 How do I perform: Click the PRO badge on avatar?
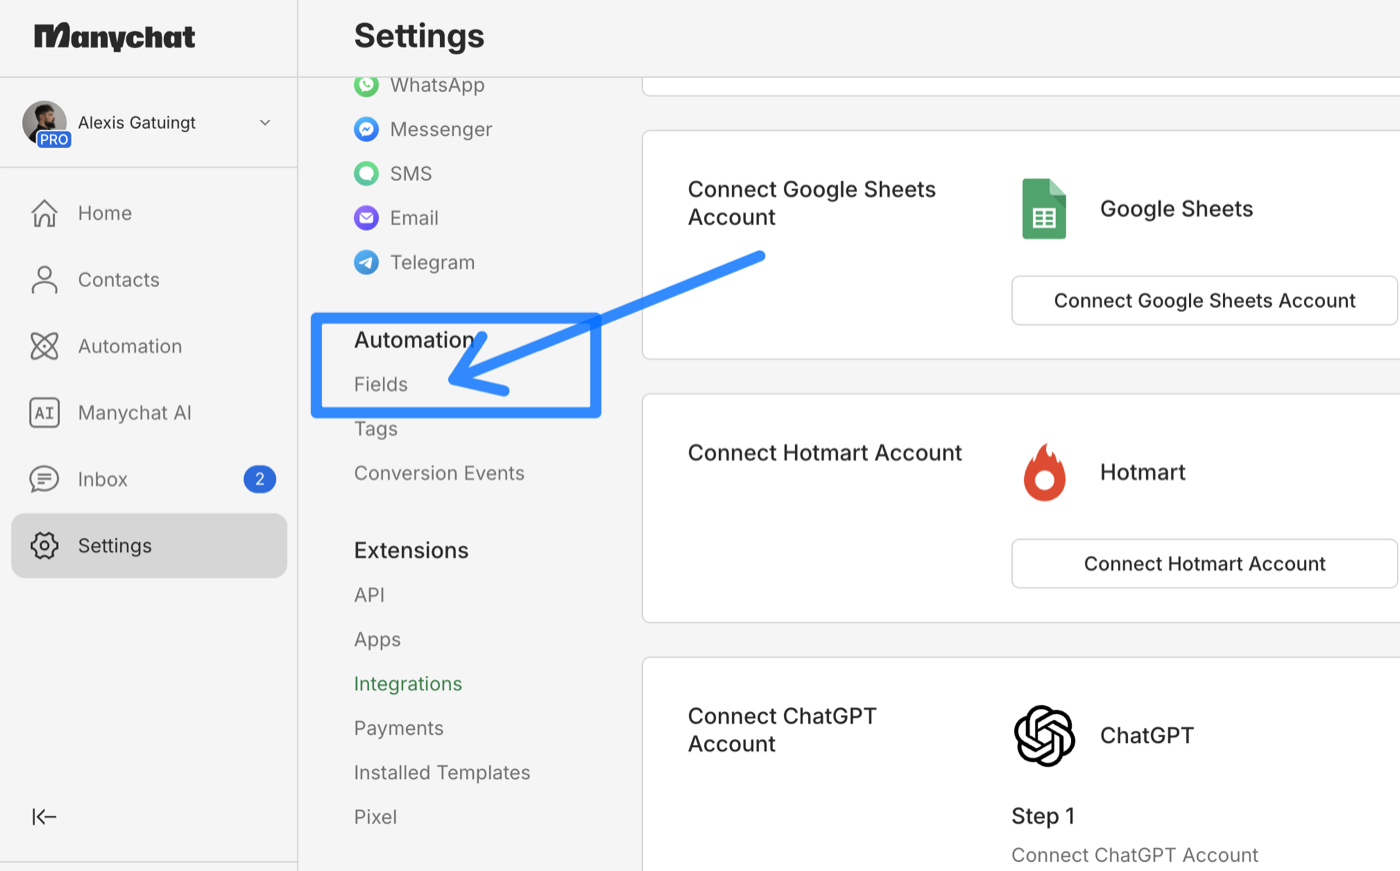tap(54, 140)
